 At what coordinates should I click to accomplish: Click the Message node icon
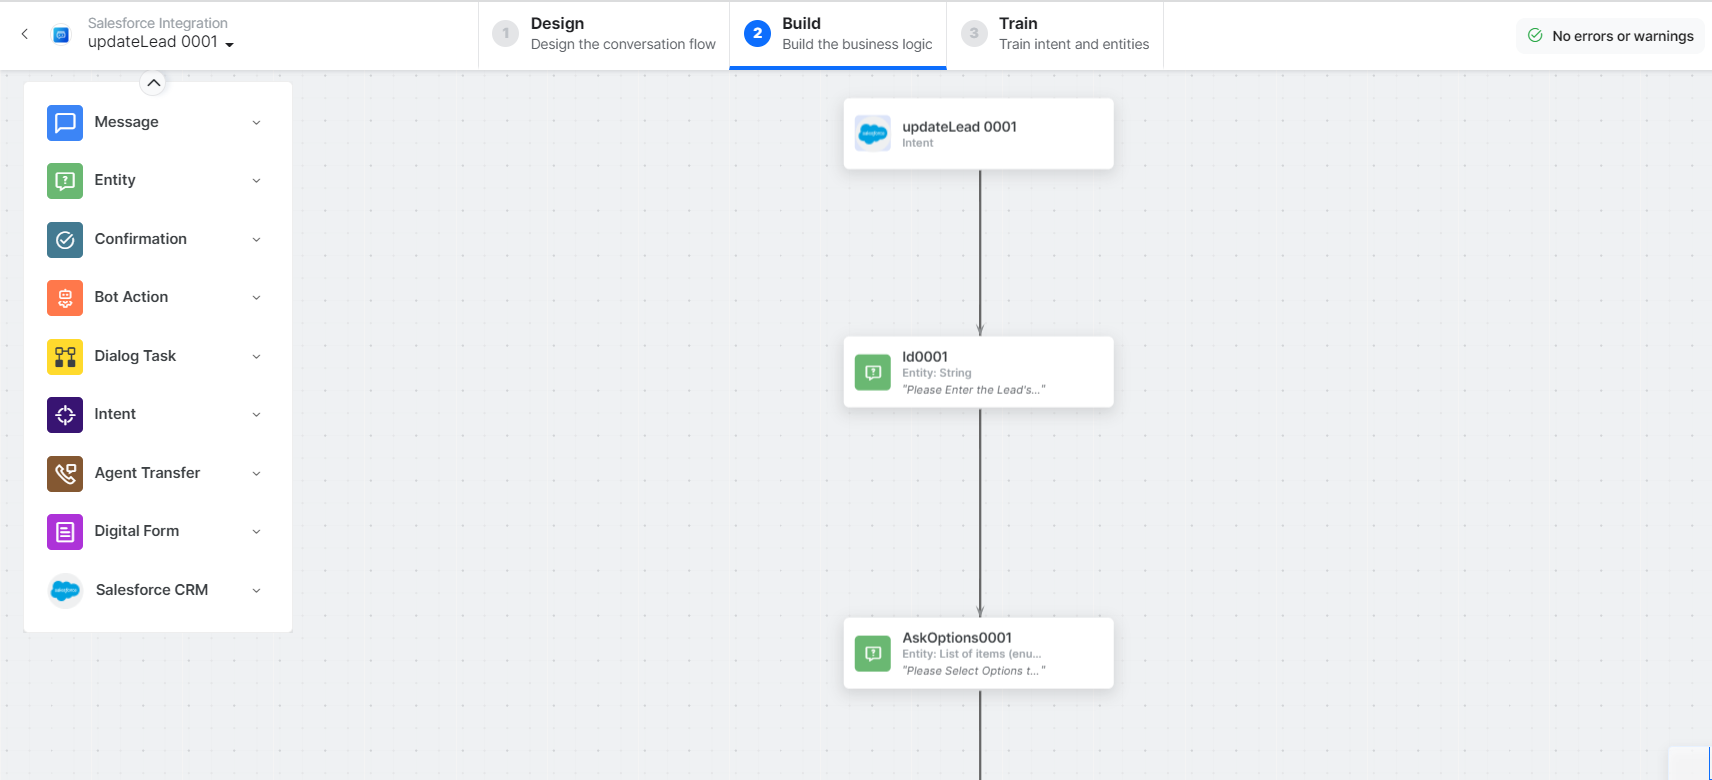pyautogui.click(x=65, y=123)
